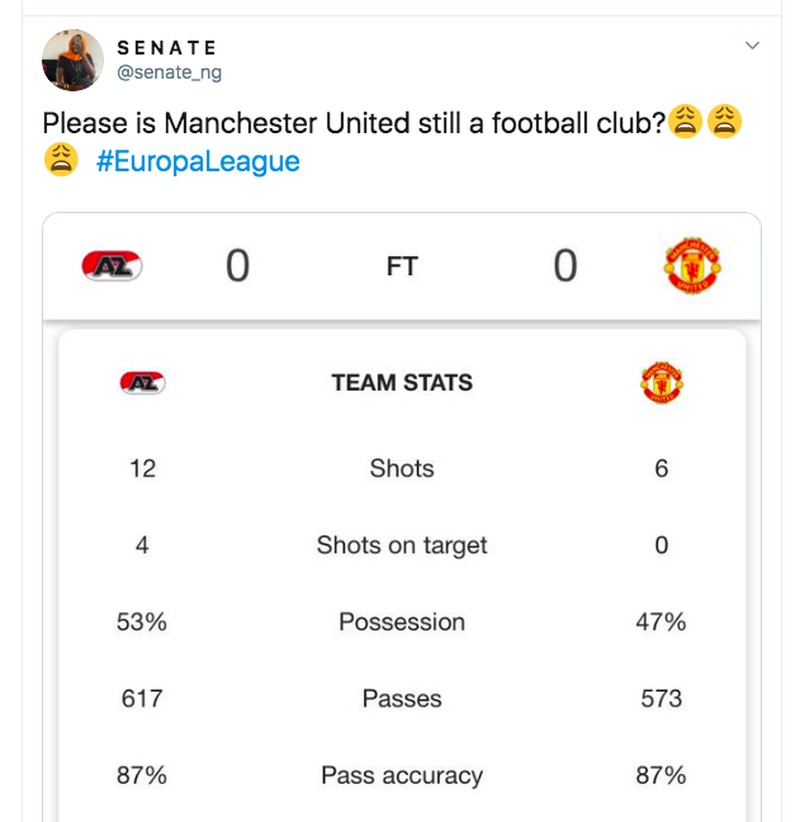This screenshot has width=800, height=822.
Task: Click Manchester United's 573 passes value
Action: click(661, 698)
